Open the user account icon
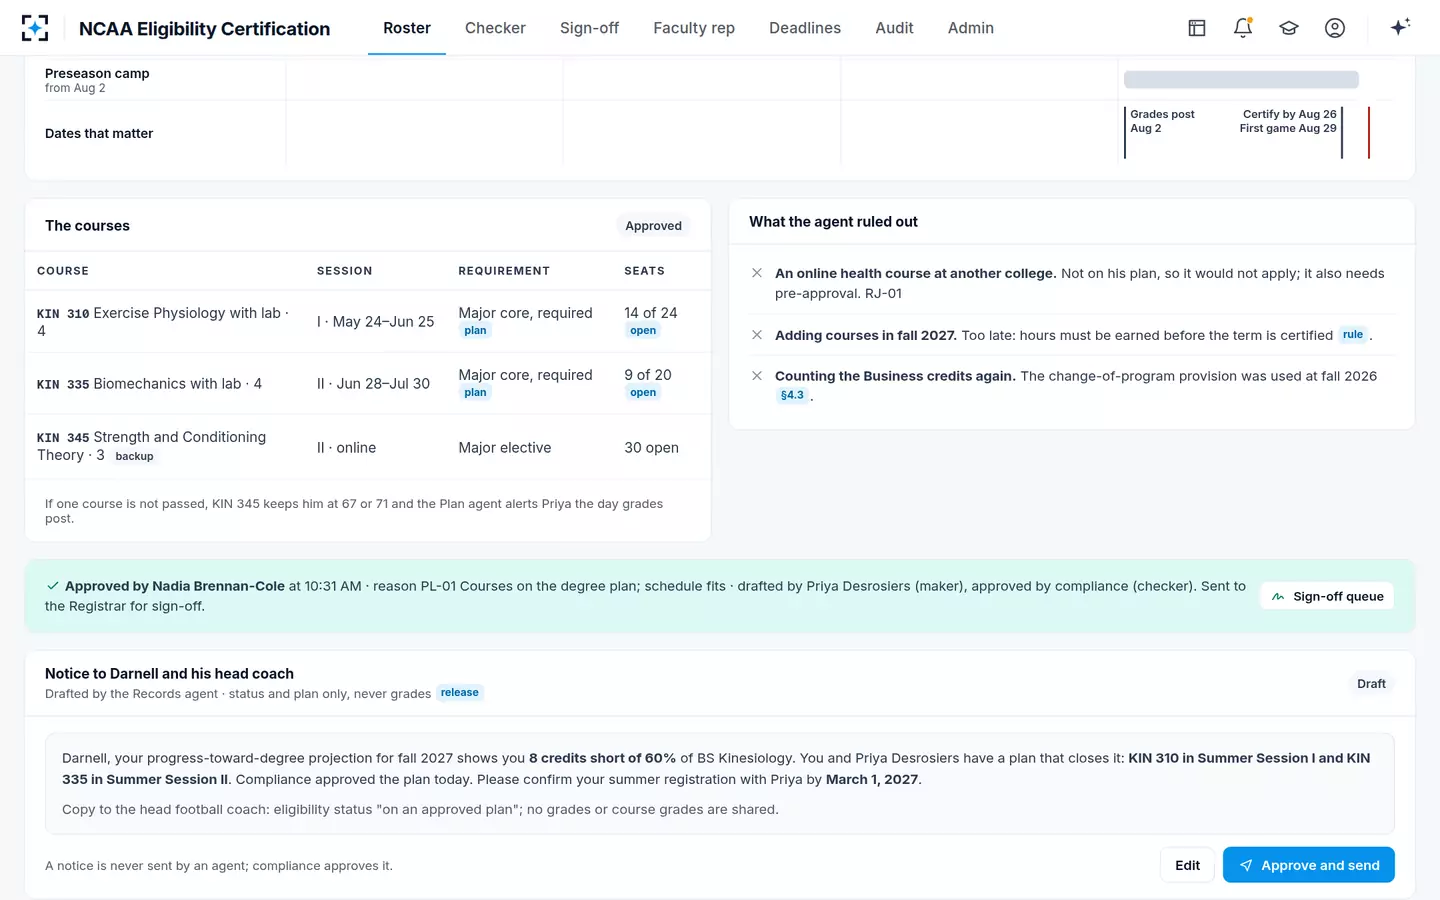Screen dimensions: 1440x900 [1335, 28]
